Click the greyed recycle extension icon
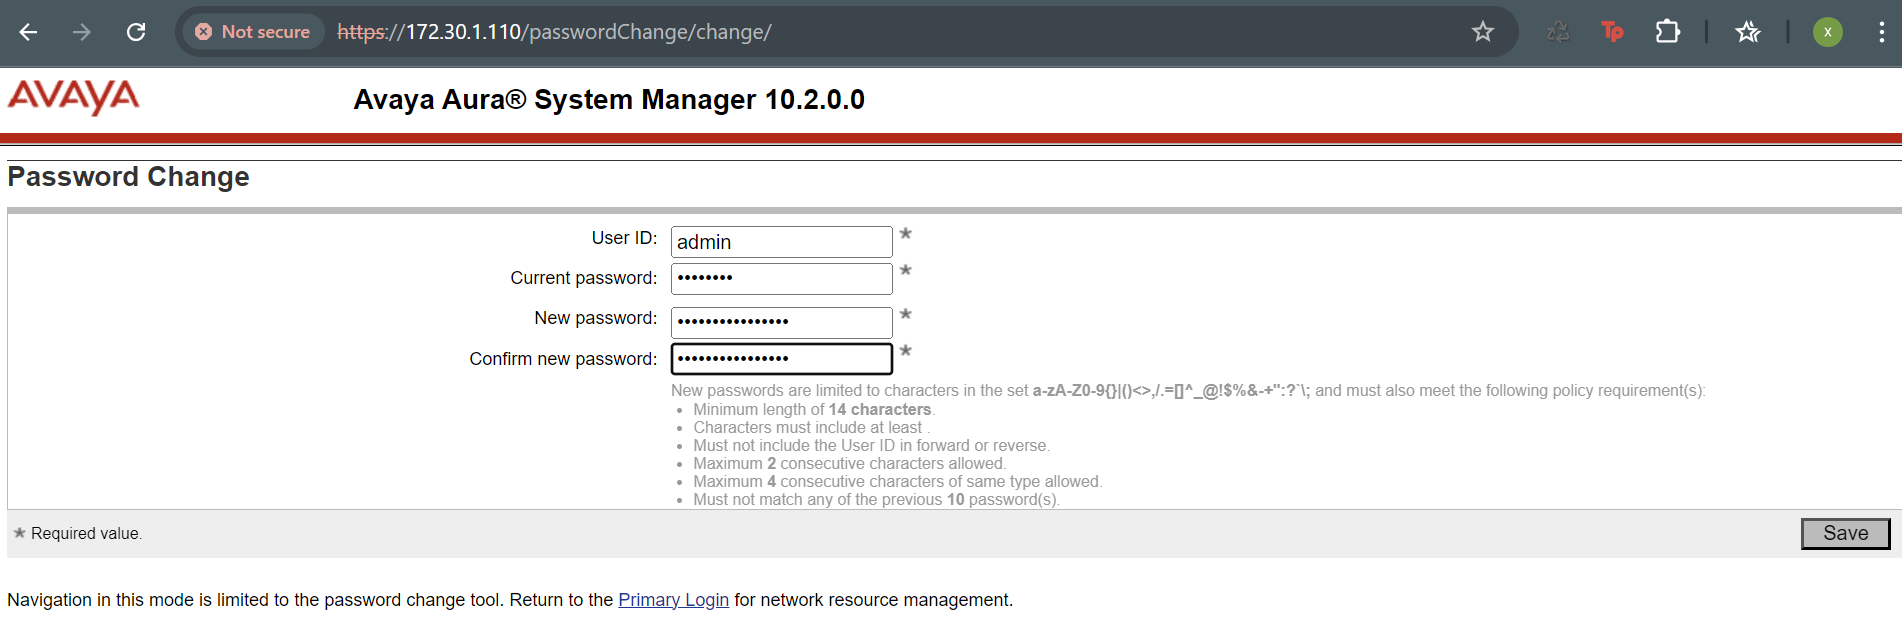 click(1558, 32)
